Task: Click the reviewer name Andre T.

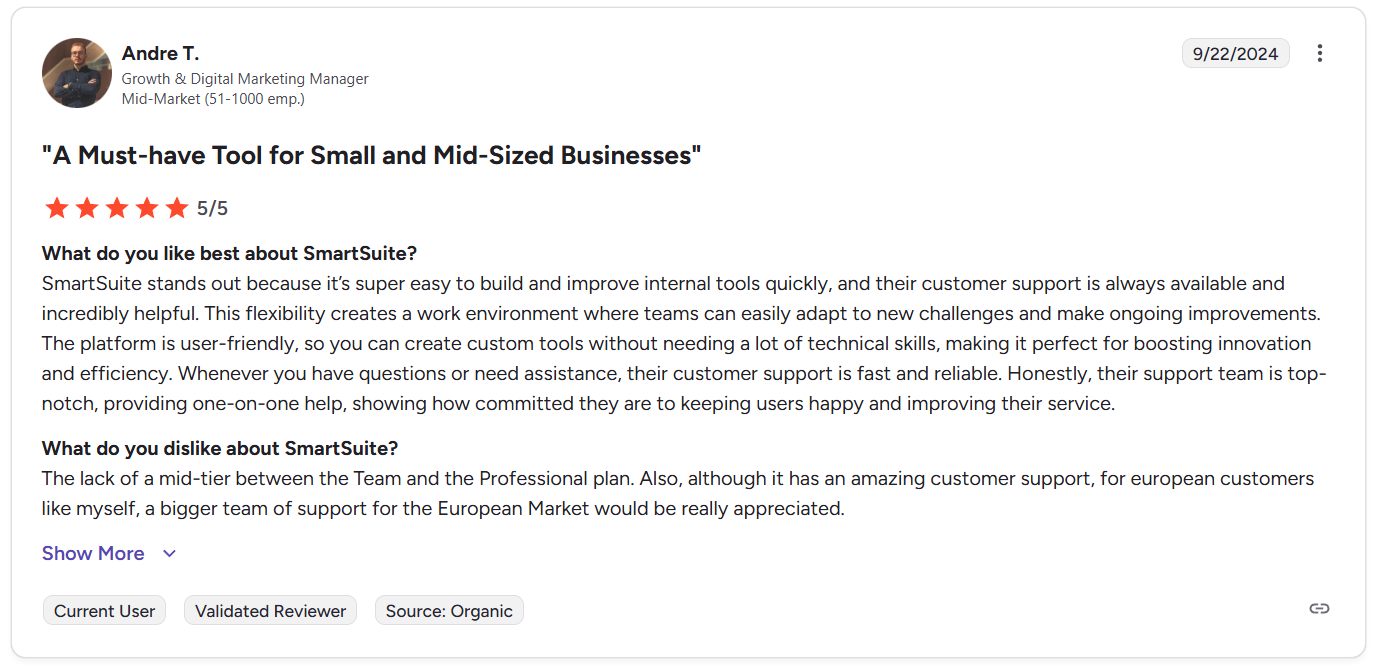Action: click(160, 53)
